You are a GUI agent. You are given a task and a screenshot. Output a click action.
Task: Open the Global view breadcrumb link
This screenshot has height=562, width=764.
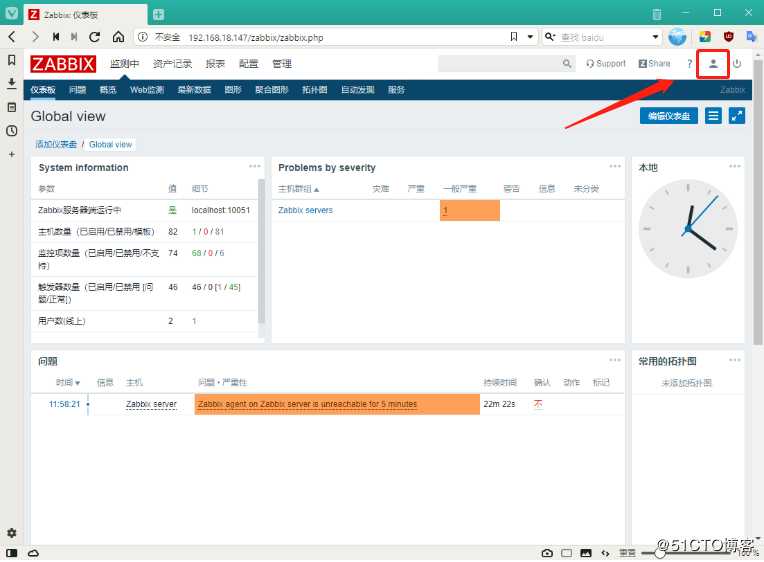tap(111, 145)
